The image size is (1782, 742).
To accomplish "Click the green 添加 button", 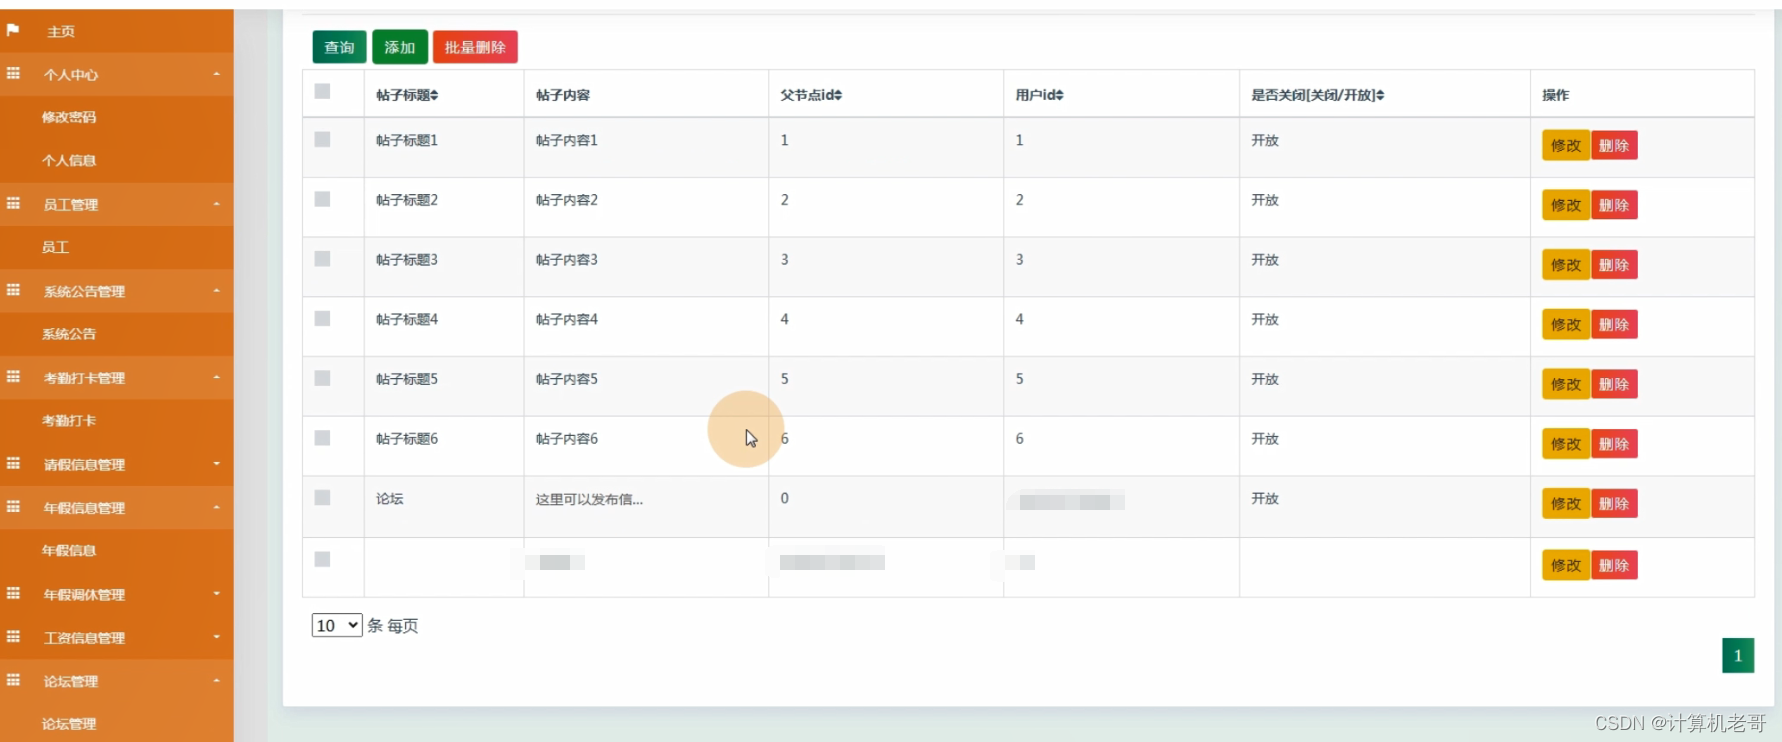I will coord(400,47).
